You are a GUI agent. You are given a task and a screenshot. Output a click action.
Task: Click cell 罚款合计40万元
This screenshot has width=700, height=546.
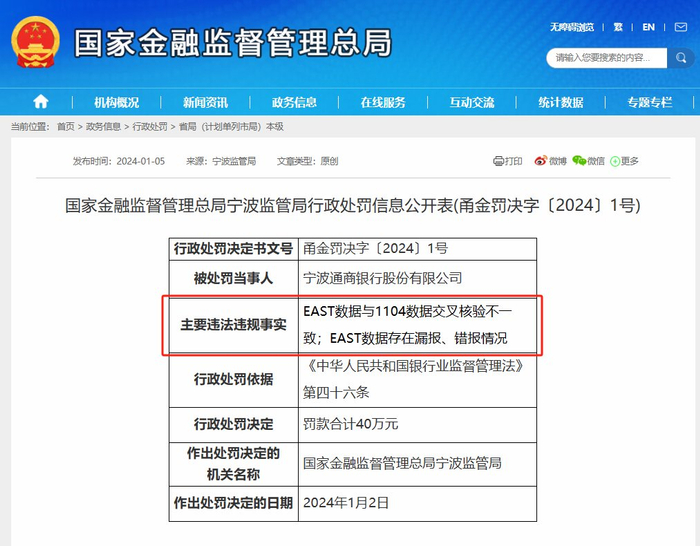pyautogui.click(x=417, y=424)
